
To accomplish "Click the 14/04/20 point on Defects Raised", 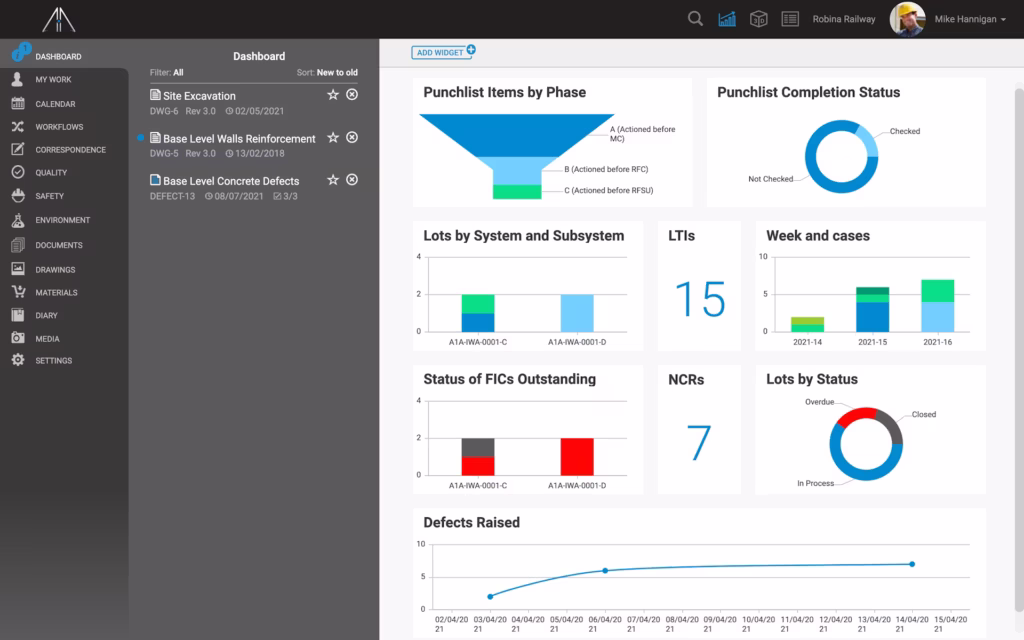I will pos(912,564).
